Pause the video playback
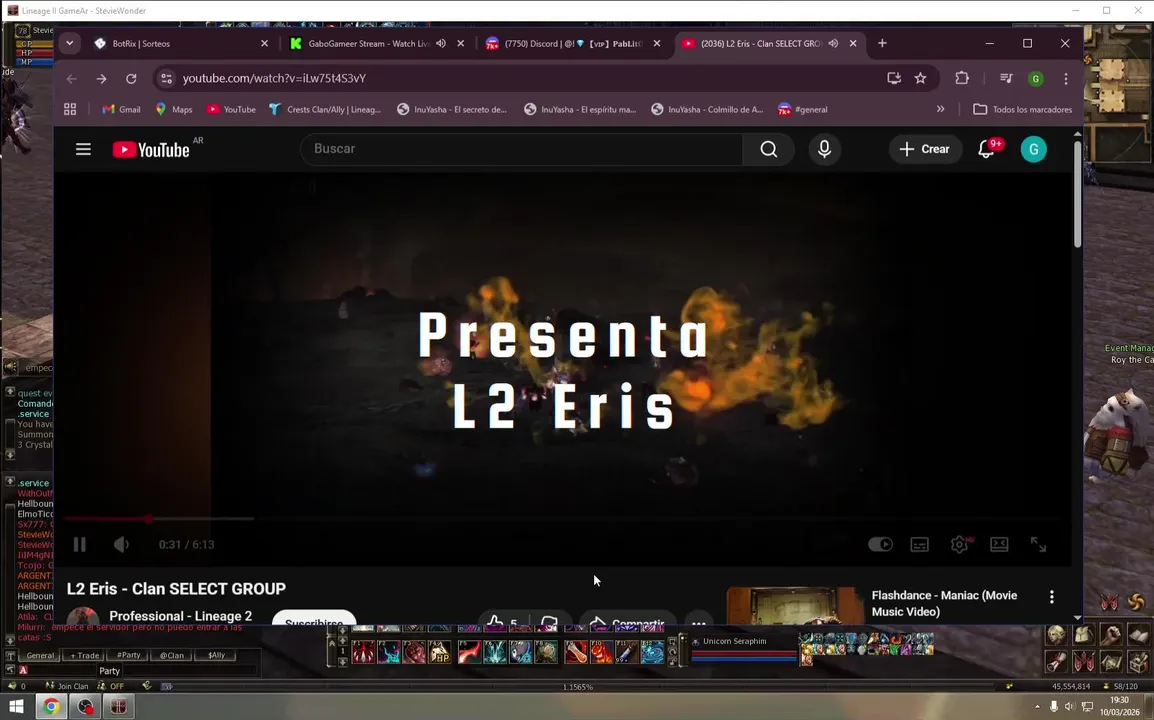Viewport: 1154px width, 720px height. 79,545
